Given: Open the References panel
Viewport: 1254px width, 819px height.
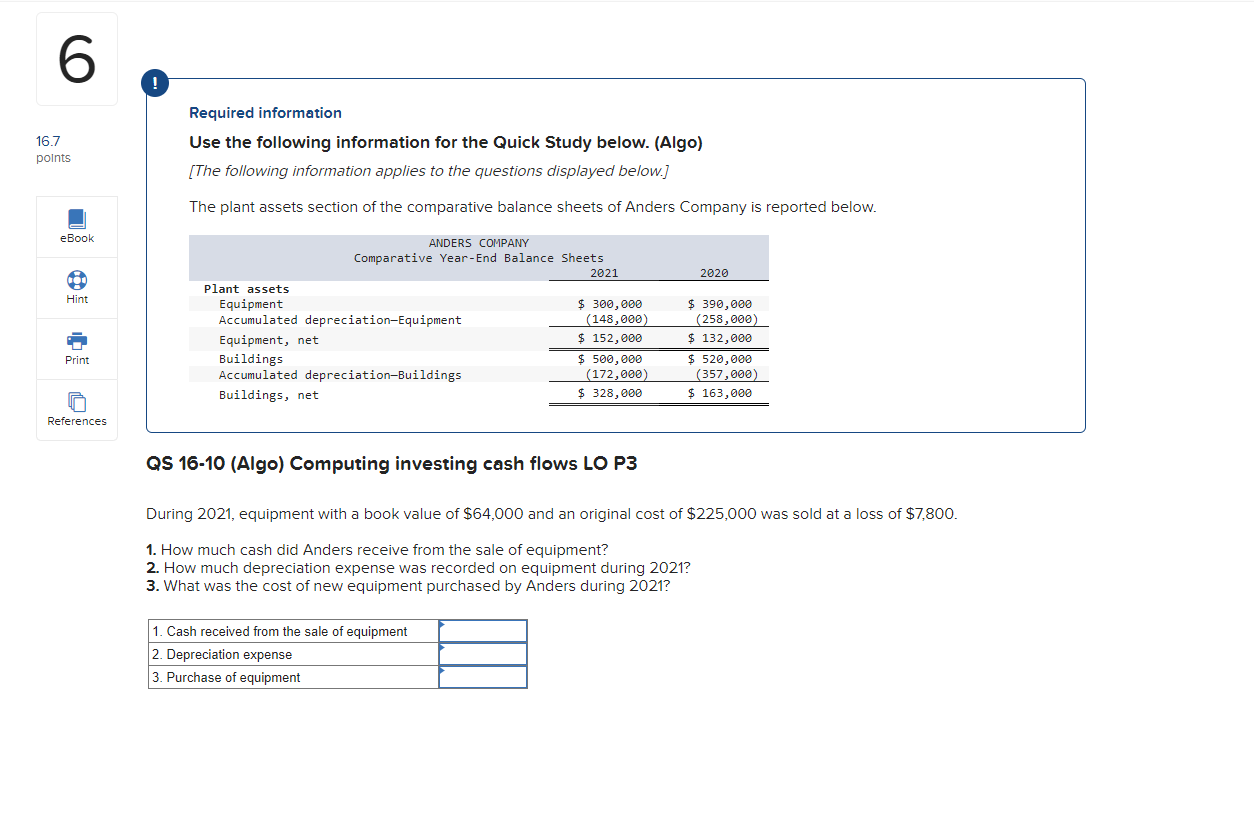Looking at the screenshot, I should click(x=76, y=410).
